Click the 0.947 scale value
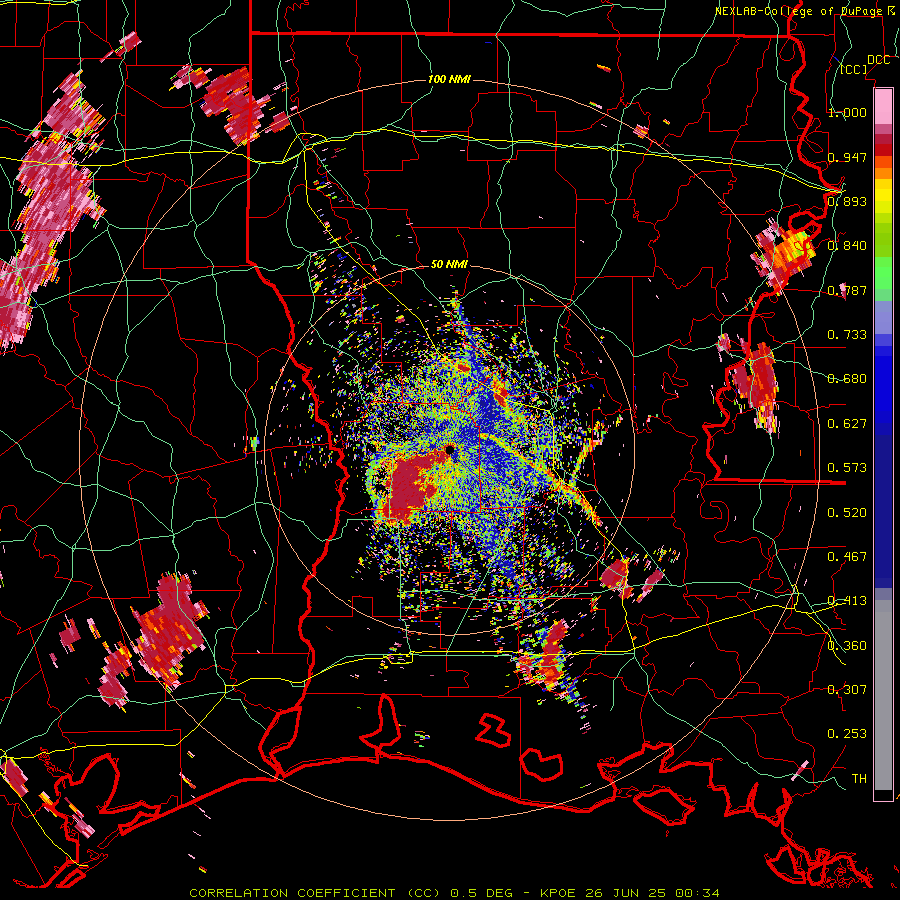The width and height of the screenshot is (900, 900). coord(847,157)
